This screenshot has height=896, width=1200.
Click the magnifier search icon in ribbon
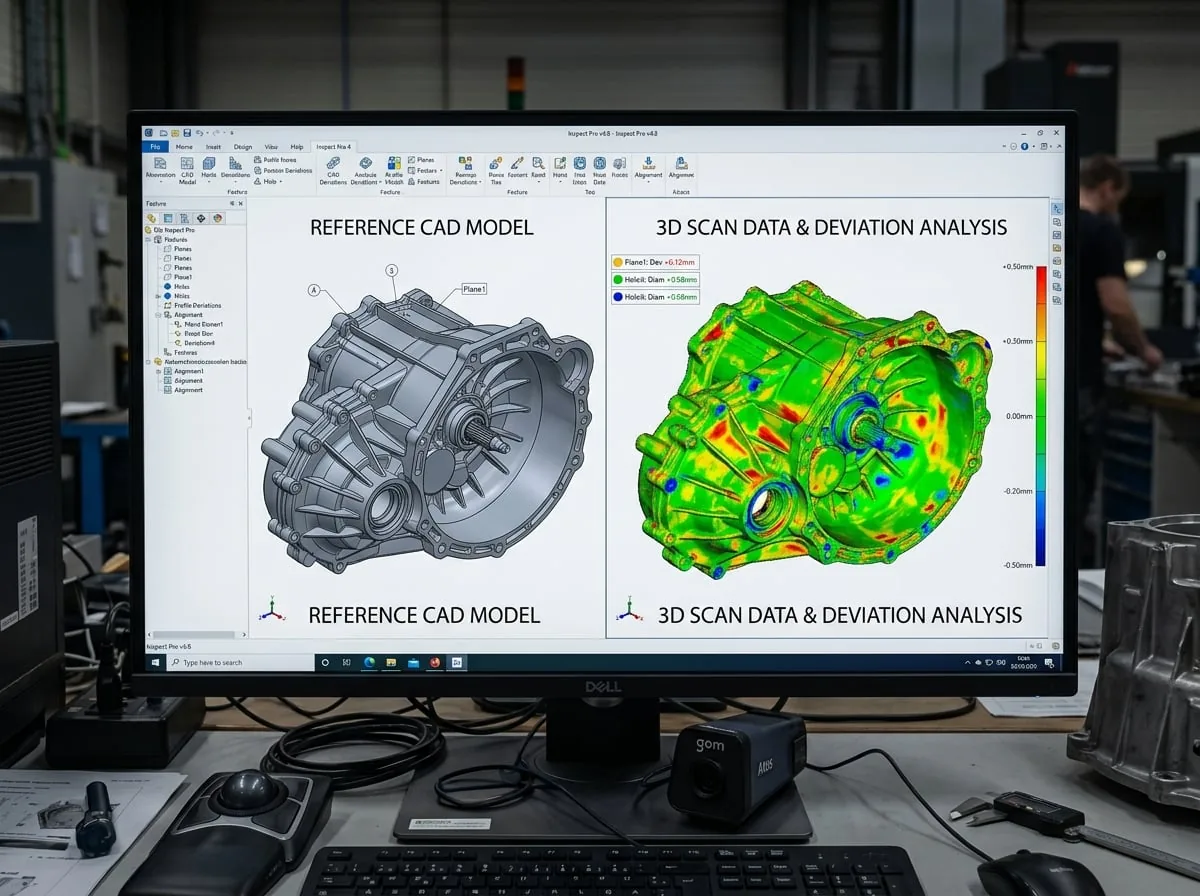[x=538, y=163]
